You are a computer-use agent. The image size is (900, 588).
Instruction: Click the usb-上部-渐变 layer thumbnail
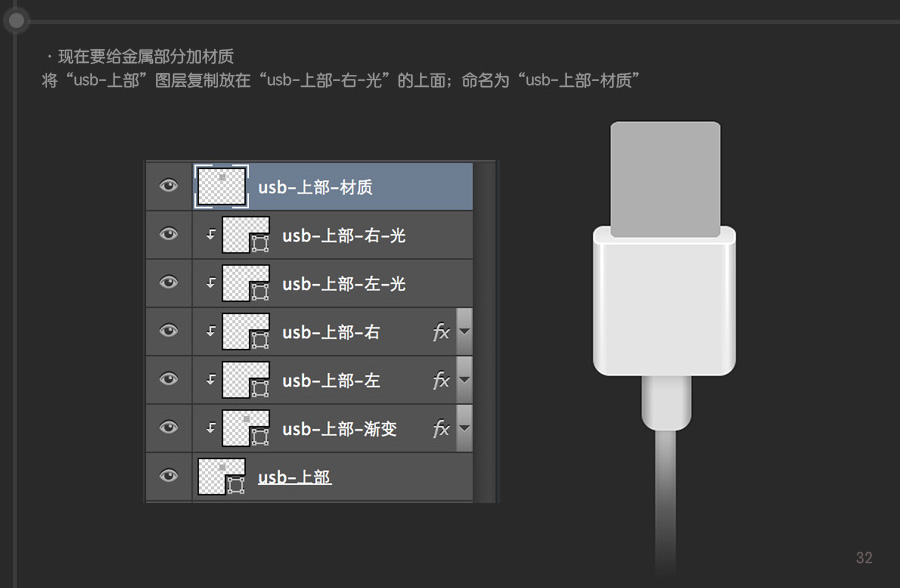(x=246, y=427)
